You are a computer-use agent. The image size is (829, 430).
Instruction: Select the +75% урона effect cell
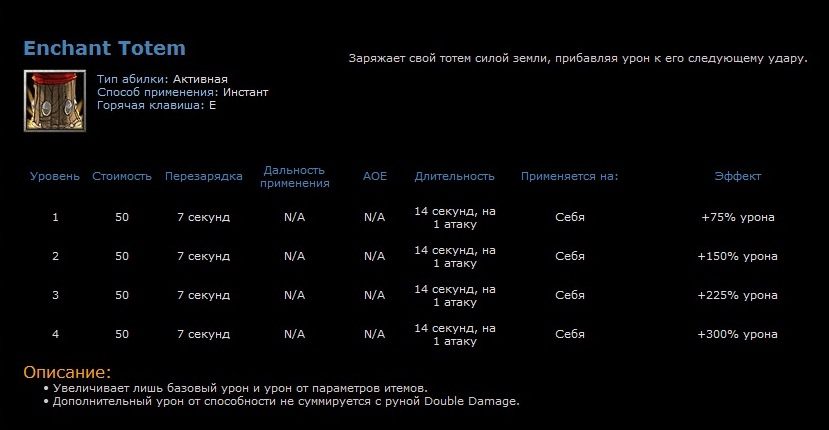coord(737,217)
